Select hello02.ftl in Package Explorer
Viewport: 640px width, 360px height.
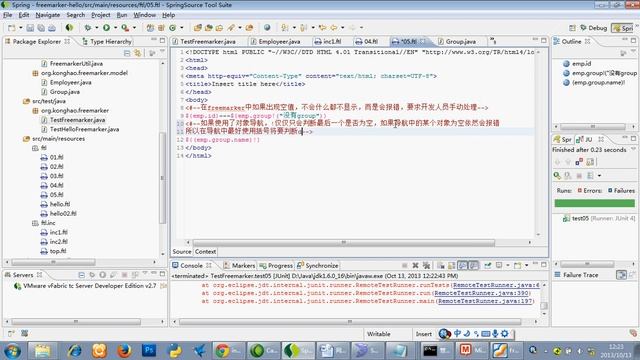pos(63,213)
